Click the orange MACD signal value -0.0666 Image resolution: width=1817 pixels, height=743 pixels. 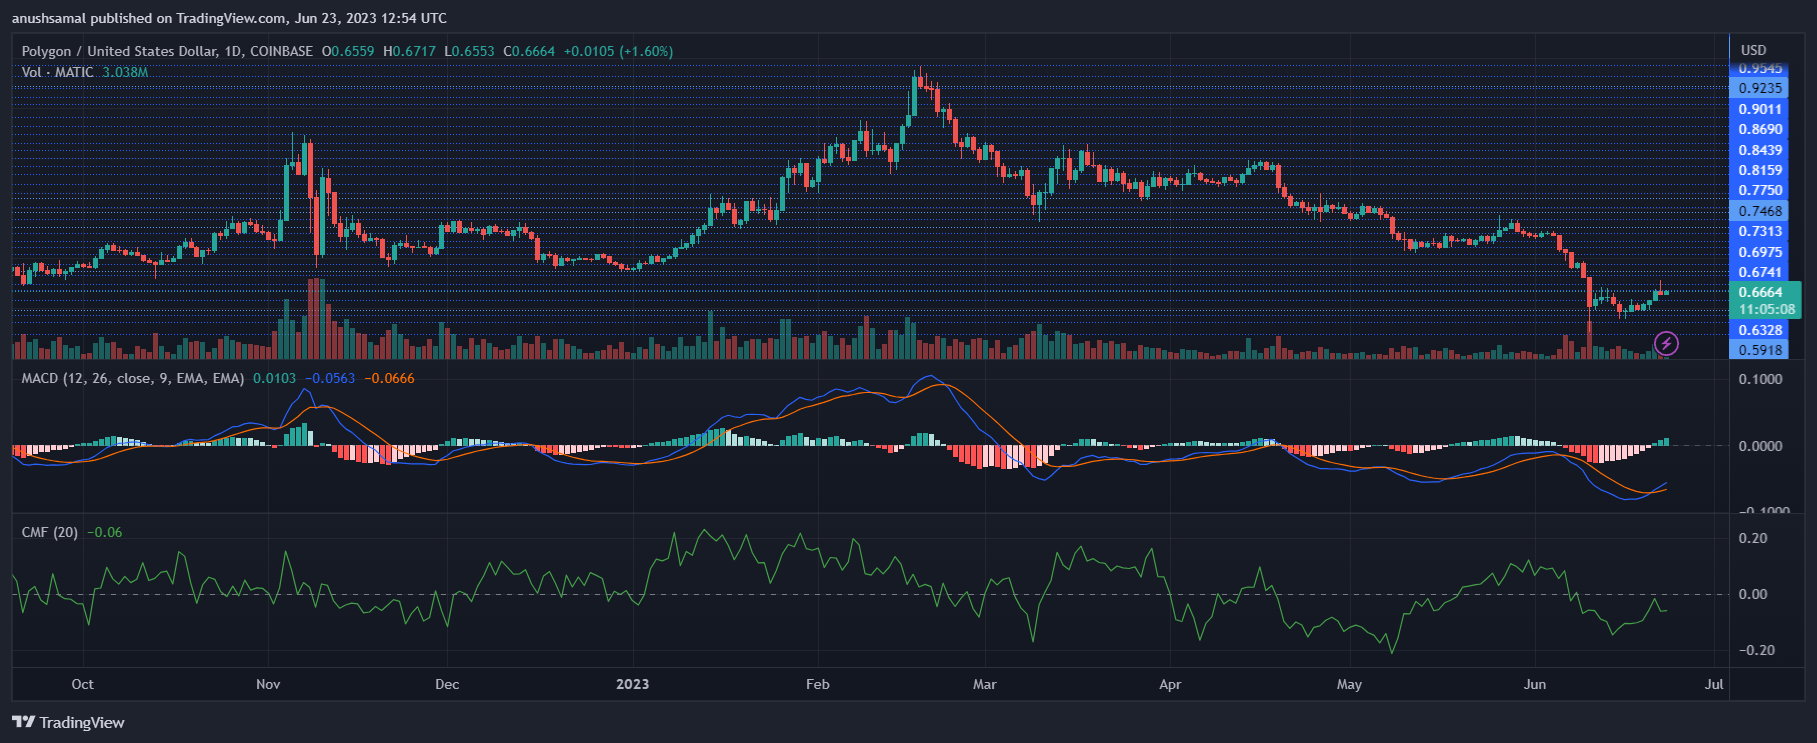click(389, 378)
